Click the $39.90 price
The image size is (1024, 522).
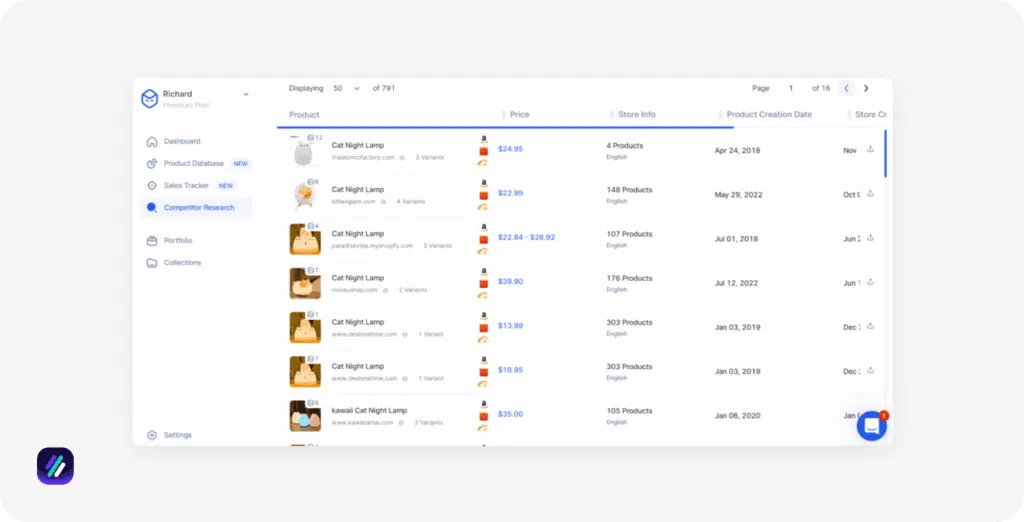pos(511,282)
